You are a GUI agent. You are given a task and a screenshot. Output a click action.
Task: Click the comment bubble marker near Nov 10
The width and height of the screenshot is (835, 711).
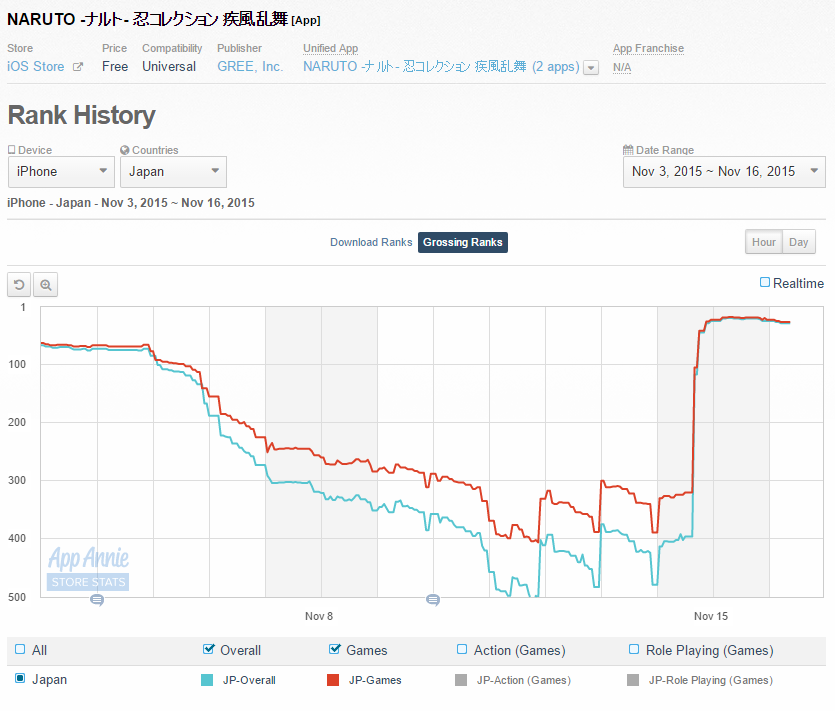[x=433, y=600]
